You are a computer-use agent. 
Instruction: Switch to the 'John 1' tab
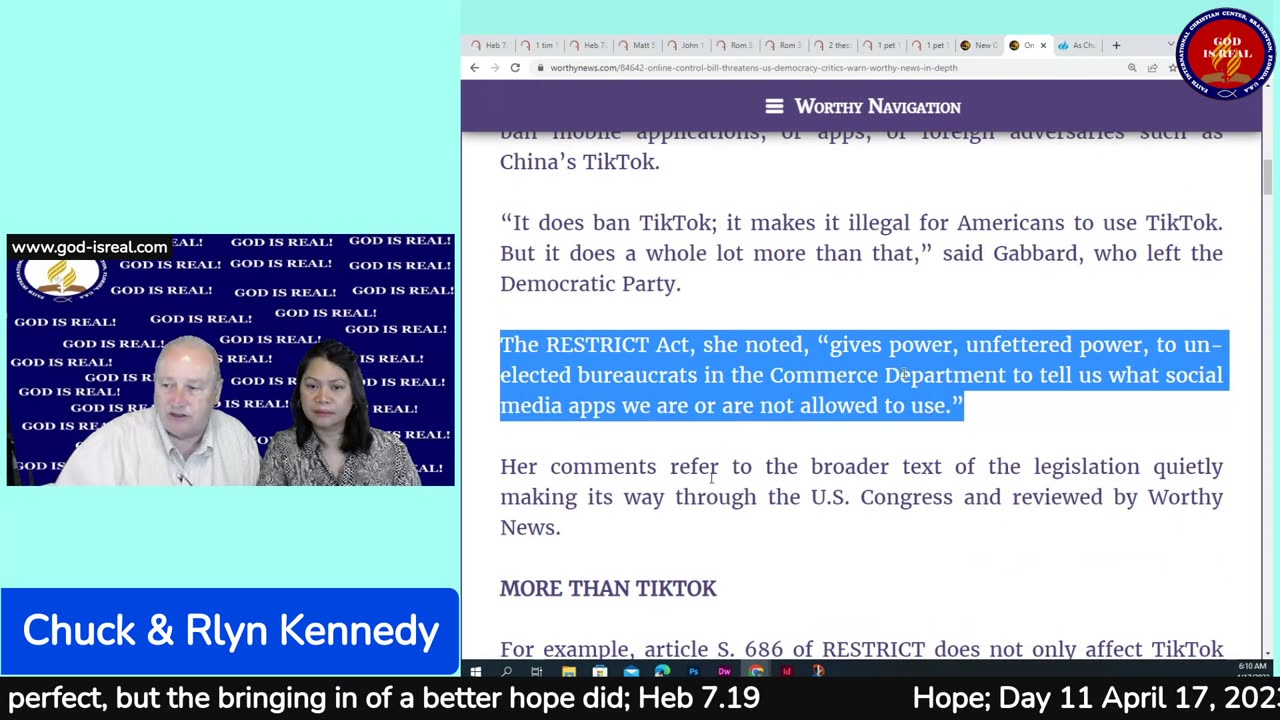(x=686, y=45)
